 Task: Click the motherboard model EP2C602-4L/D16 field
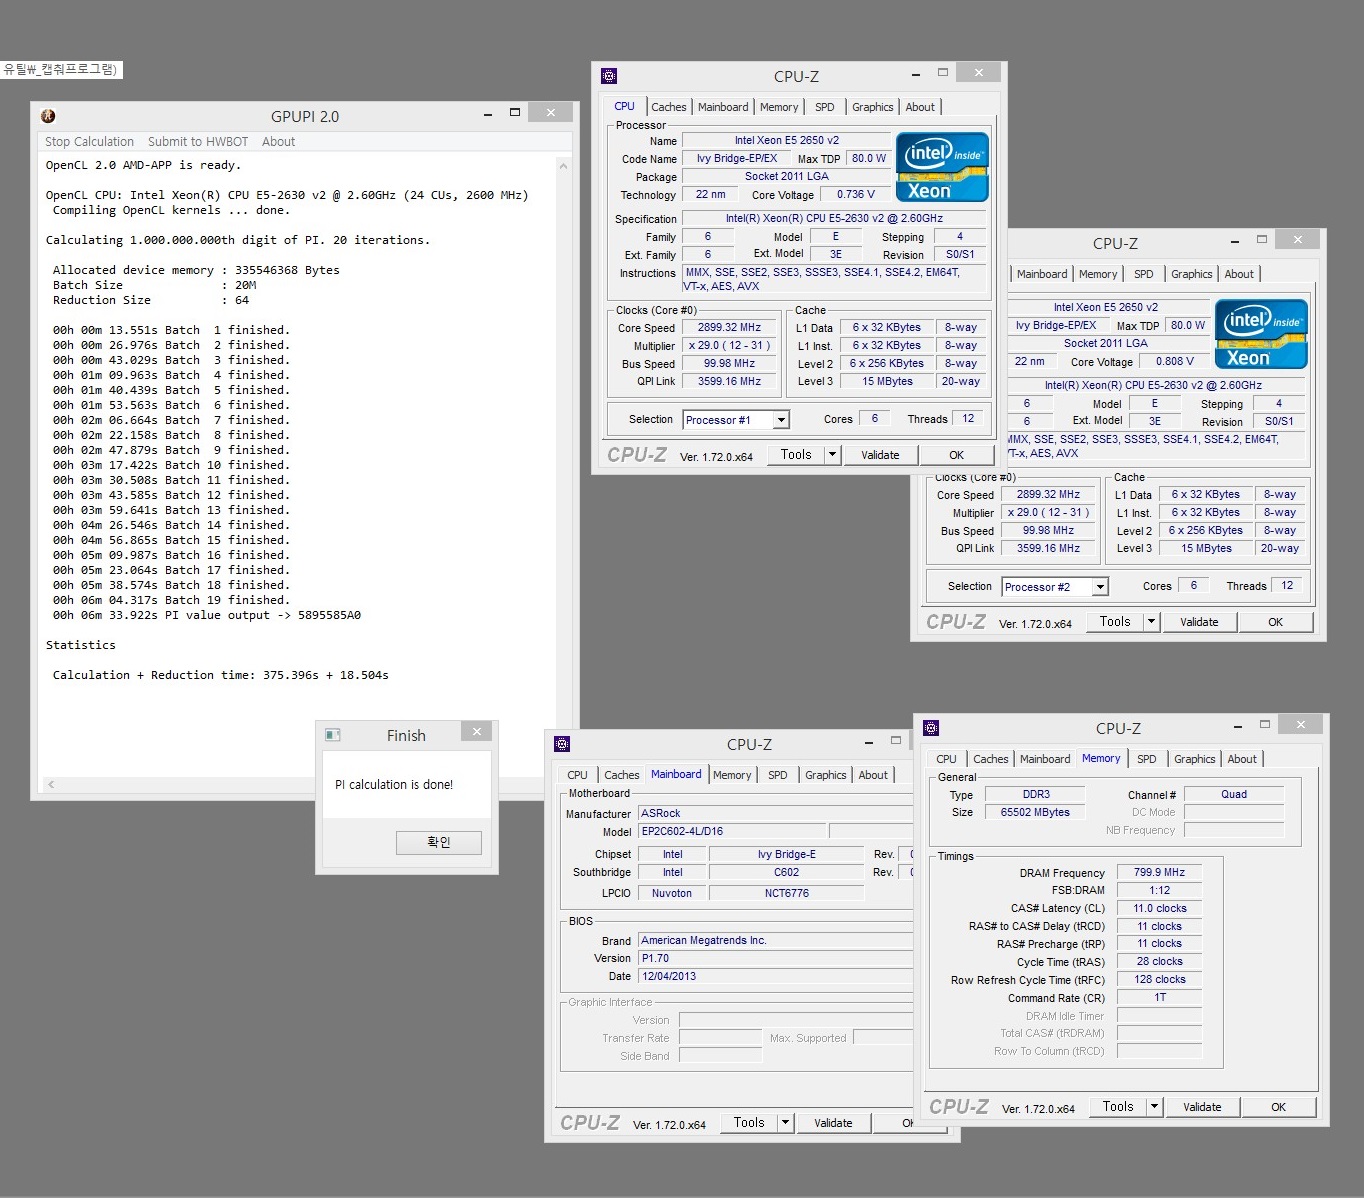pos(733,831)
